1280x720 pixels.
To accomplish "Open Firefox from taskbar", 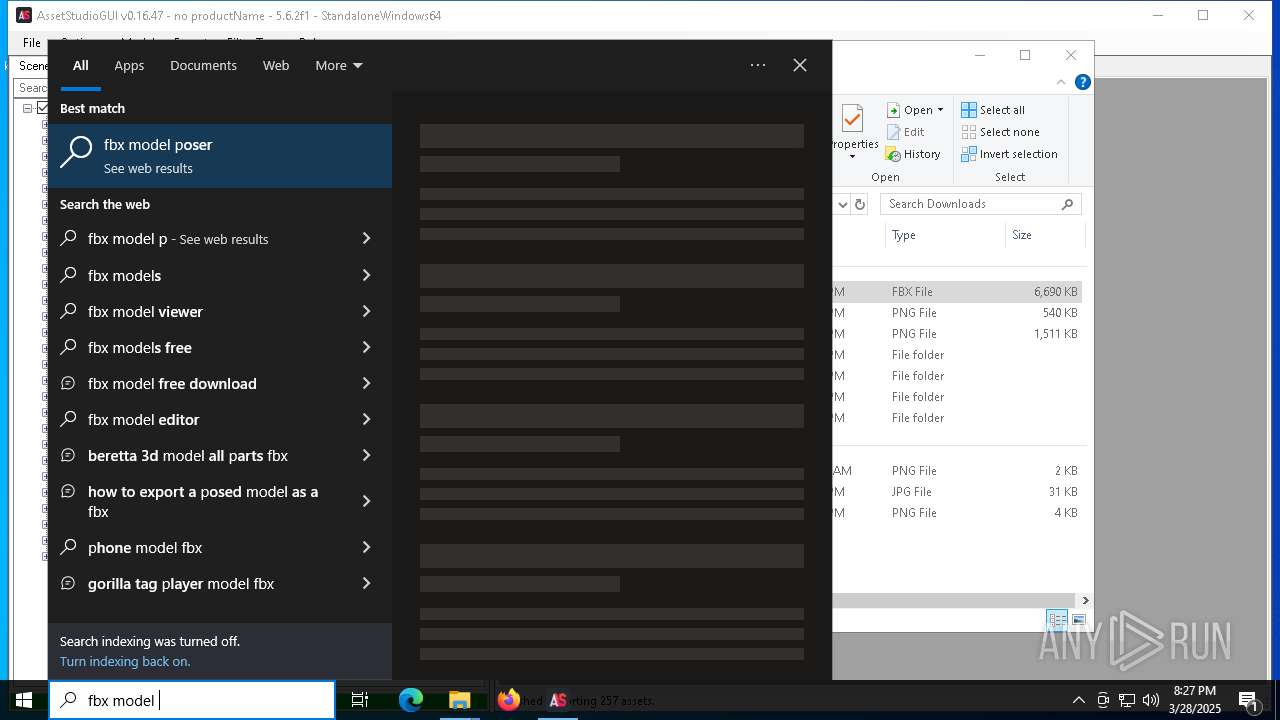I will coord(509,700).
